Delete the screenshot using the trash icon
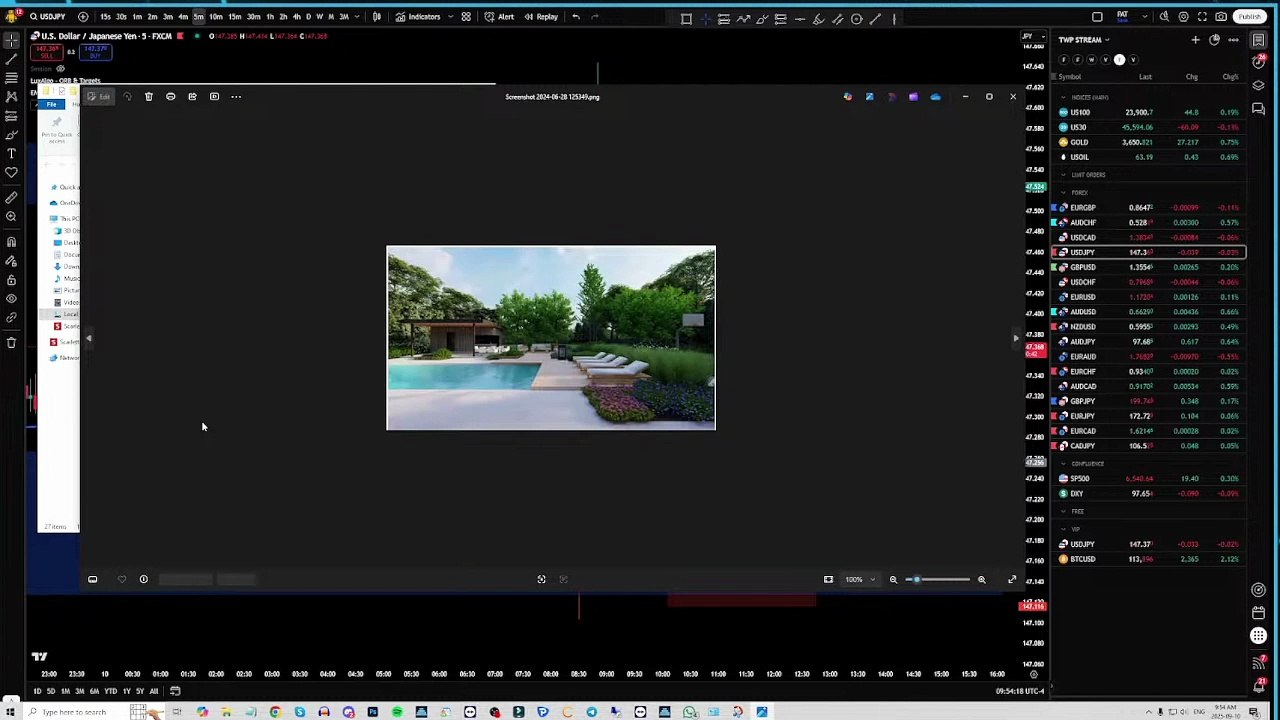Screen dimensions: 1280x720 (x=148, y=97)
